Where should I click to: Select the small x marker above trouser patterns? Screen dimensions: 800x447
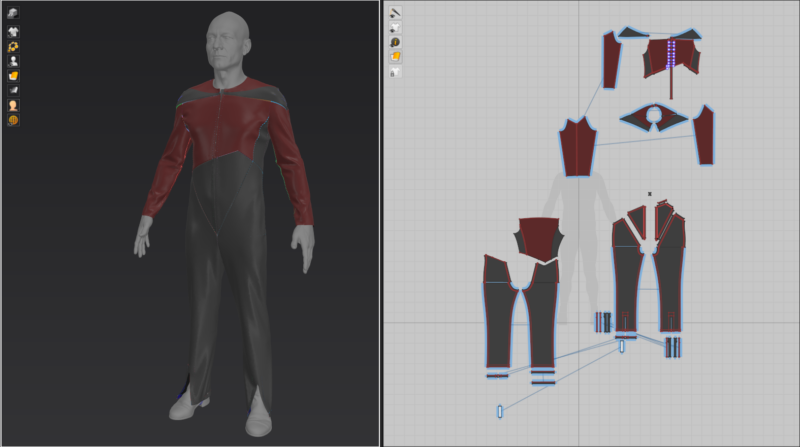pyautogui.click(x=649, y=194)
